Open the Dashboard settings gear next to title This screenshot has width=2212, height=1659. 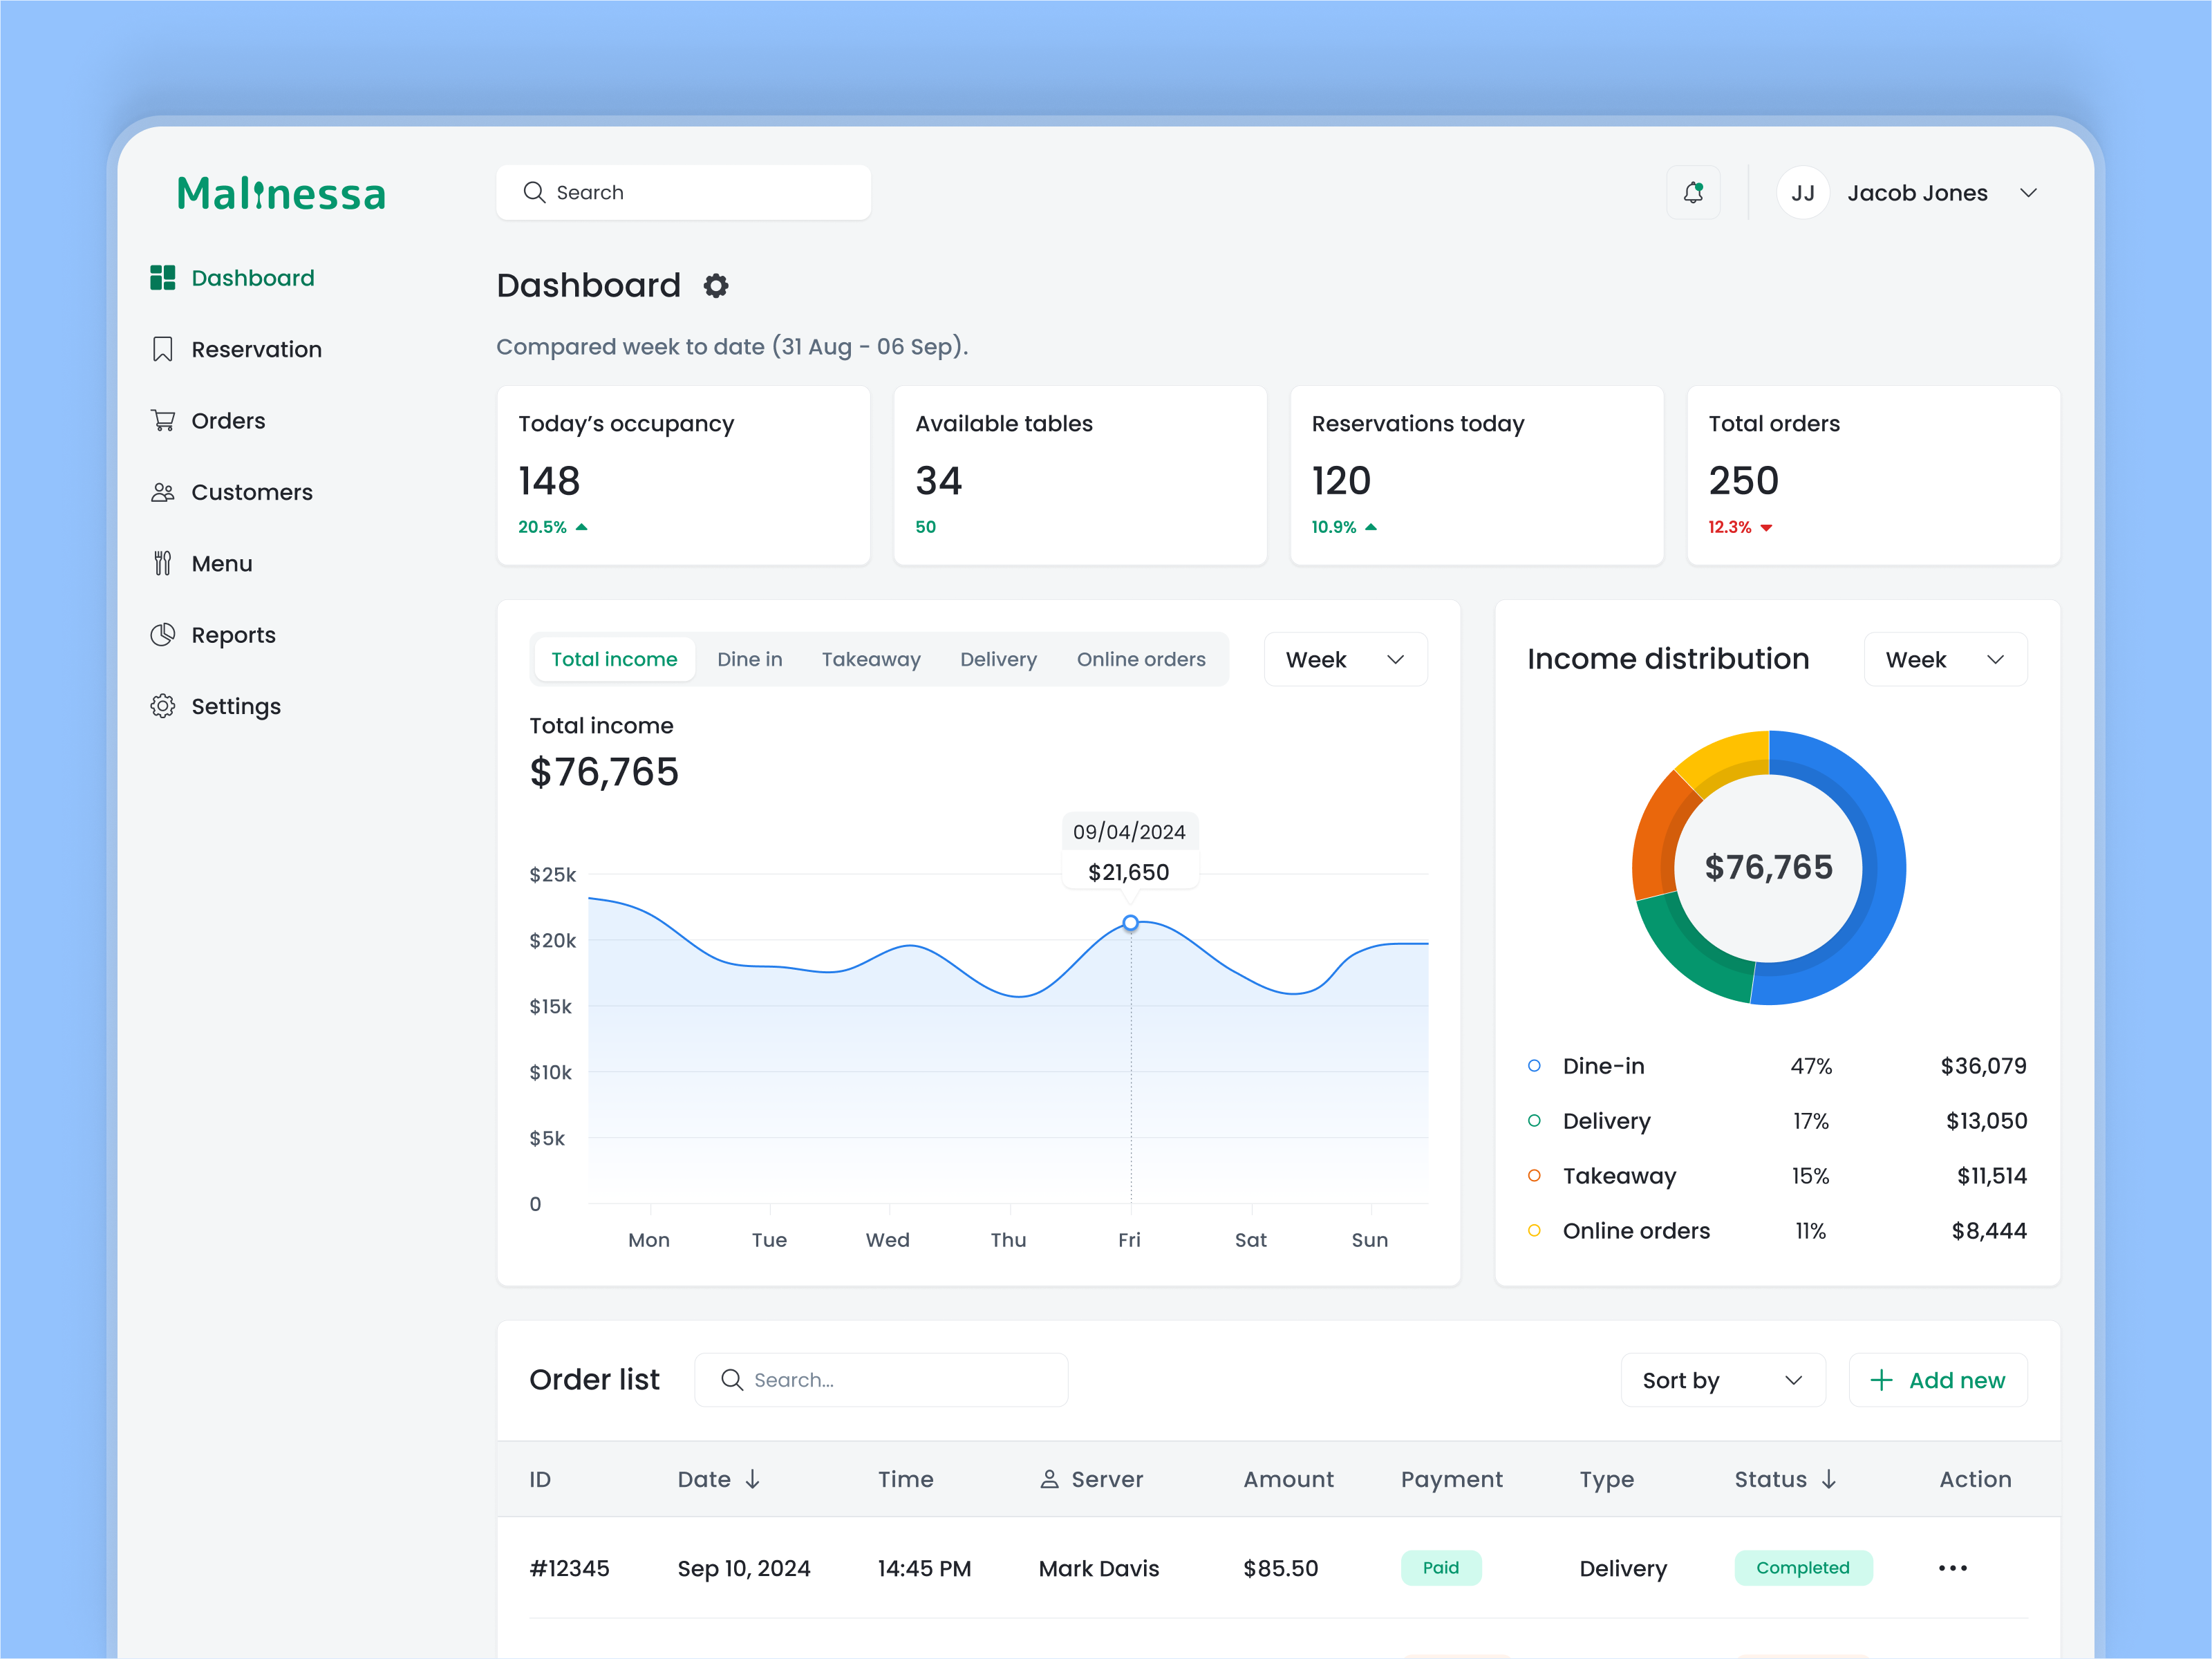(716, 286)
